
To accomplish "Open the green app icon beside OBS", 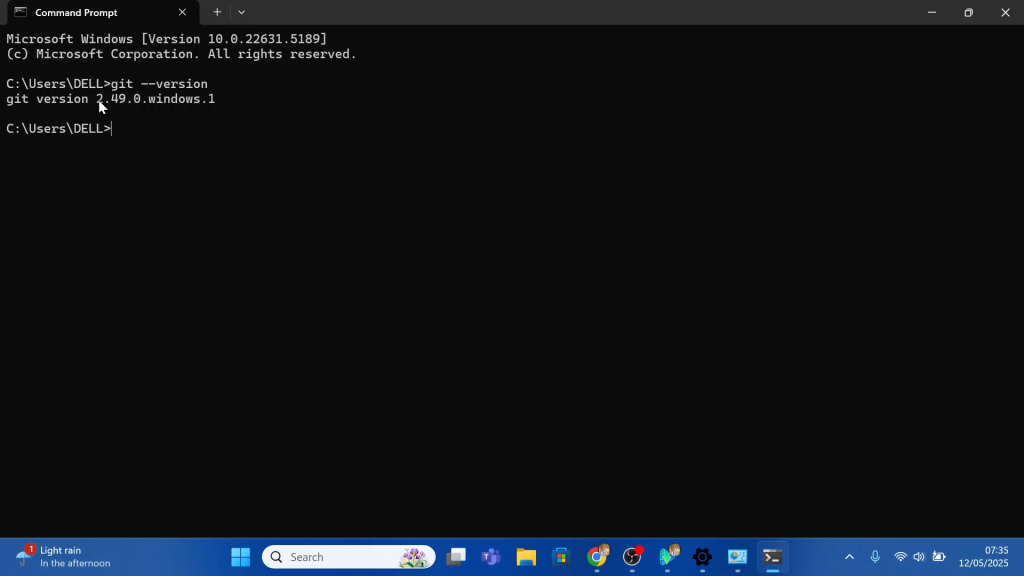I will coord(667,557).
